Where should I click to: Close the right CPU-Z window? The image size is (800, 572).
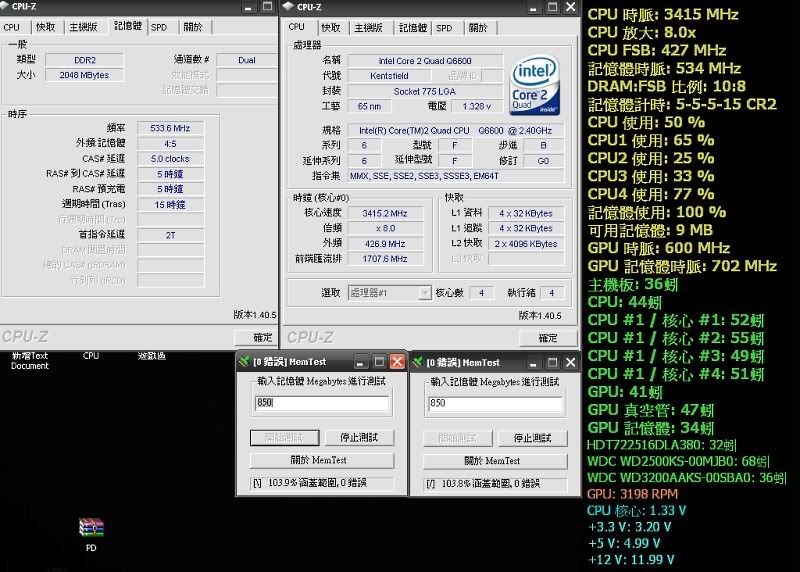click(570, 7)
